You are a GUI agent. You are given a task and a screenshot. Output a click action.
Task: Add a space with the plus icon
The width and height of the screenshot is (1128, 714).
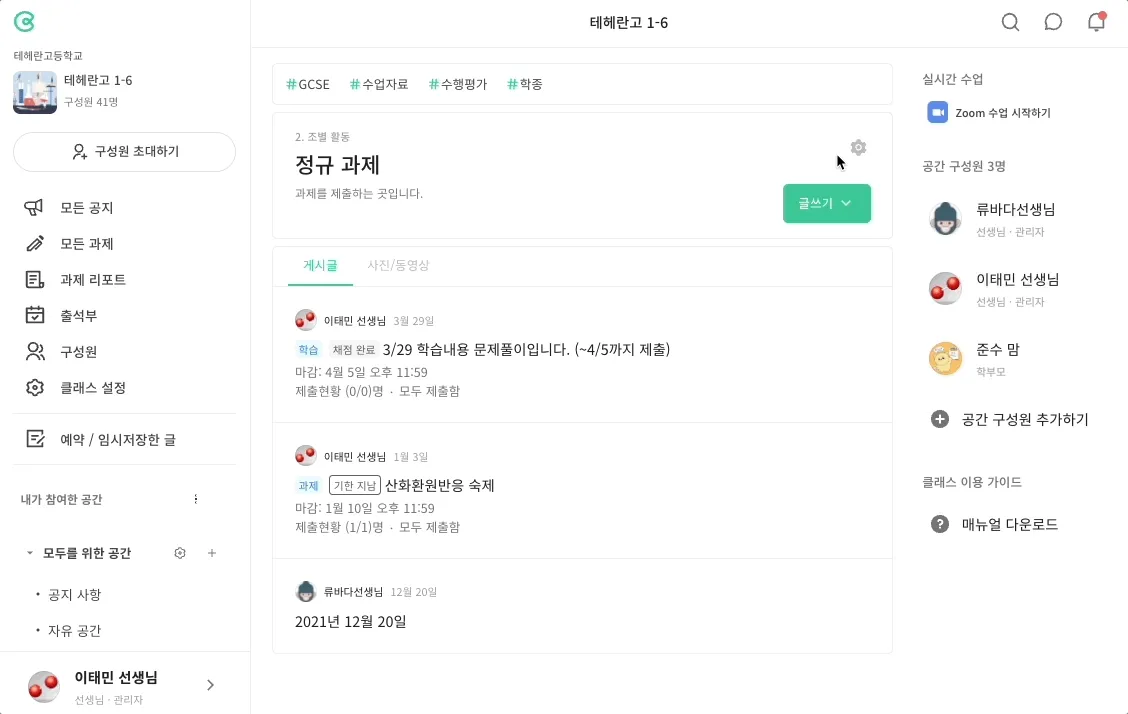[x=212, y=553]
